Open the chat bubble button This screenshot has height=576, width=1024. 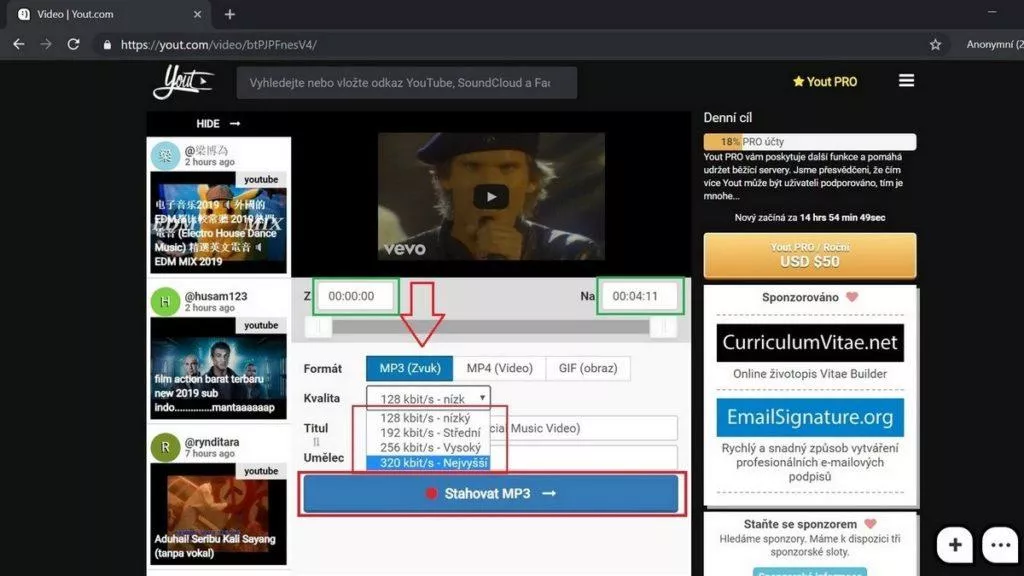pyautogui.click(x=1000, y=545)
